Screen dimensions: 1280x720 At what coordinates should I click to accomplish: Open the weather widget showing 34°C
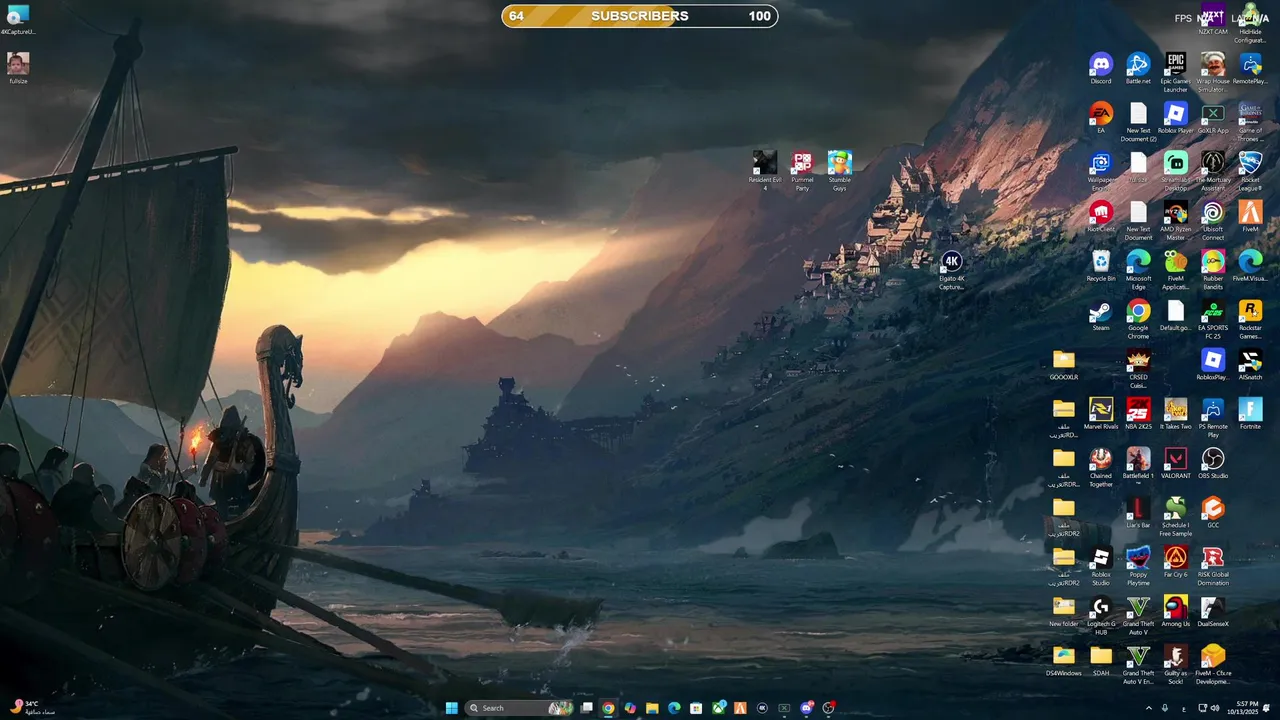click(x=33, y=707)
